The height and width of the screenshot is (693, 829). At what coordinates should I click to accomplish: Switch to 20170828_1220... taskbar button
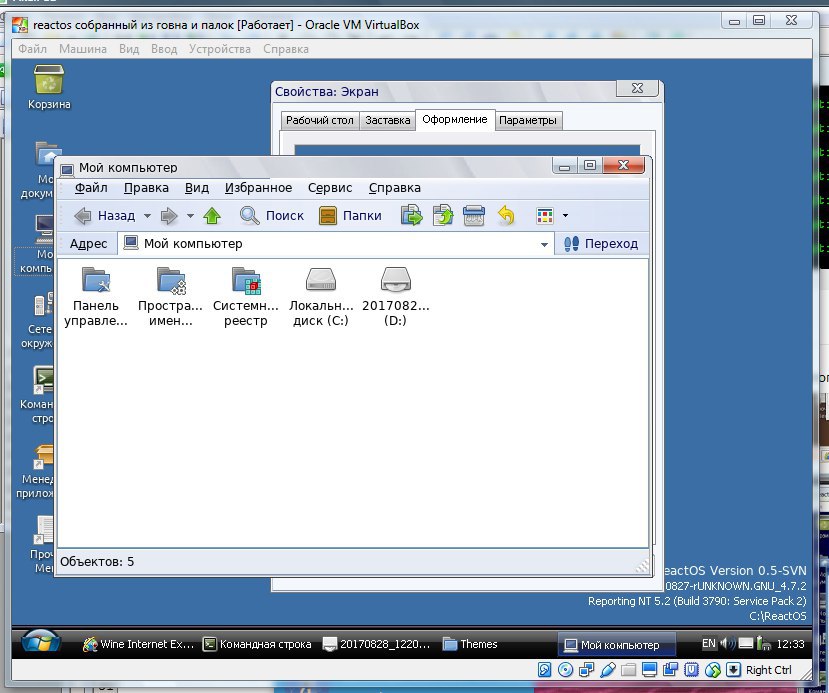tap(377, 644)
